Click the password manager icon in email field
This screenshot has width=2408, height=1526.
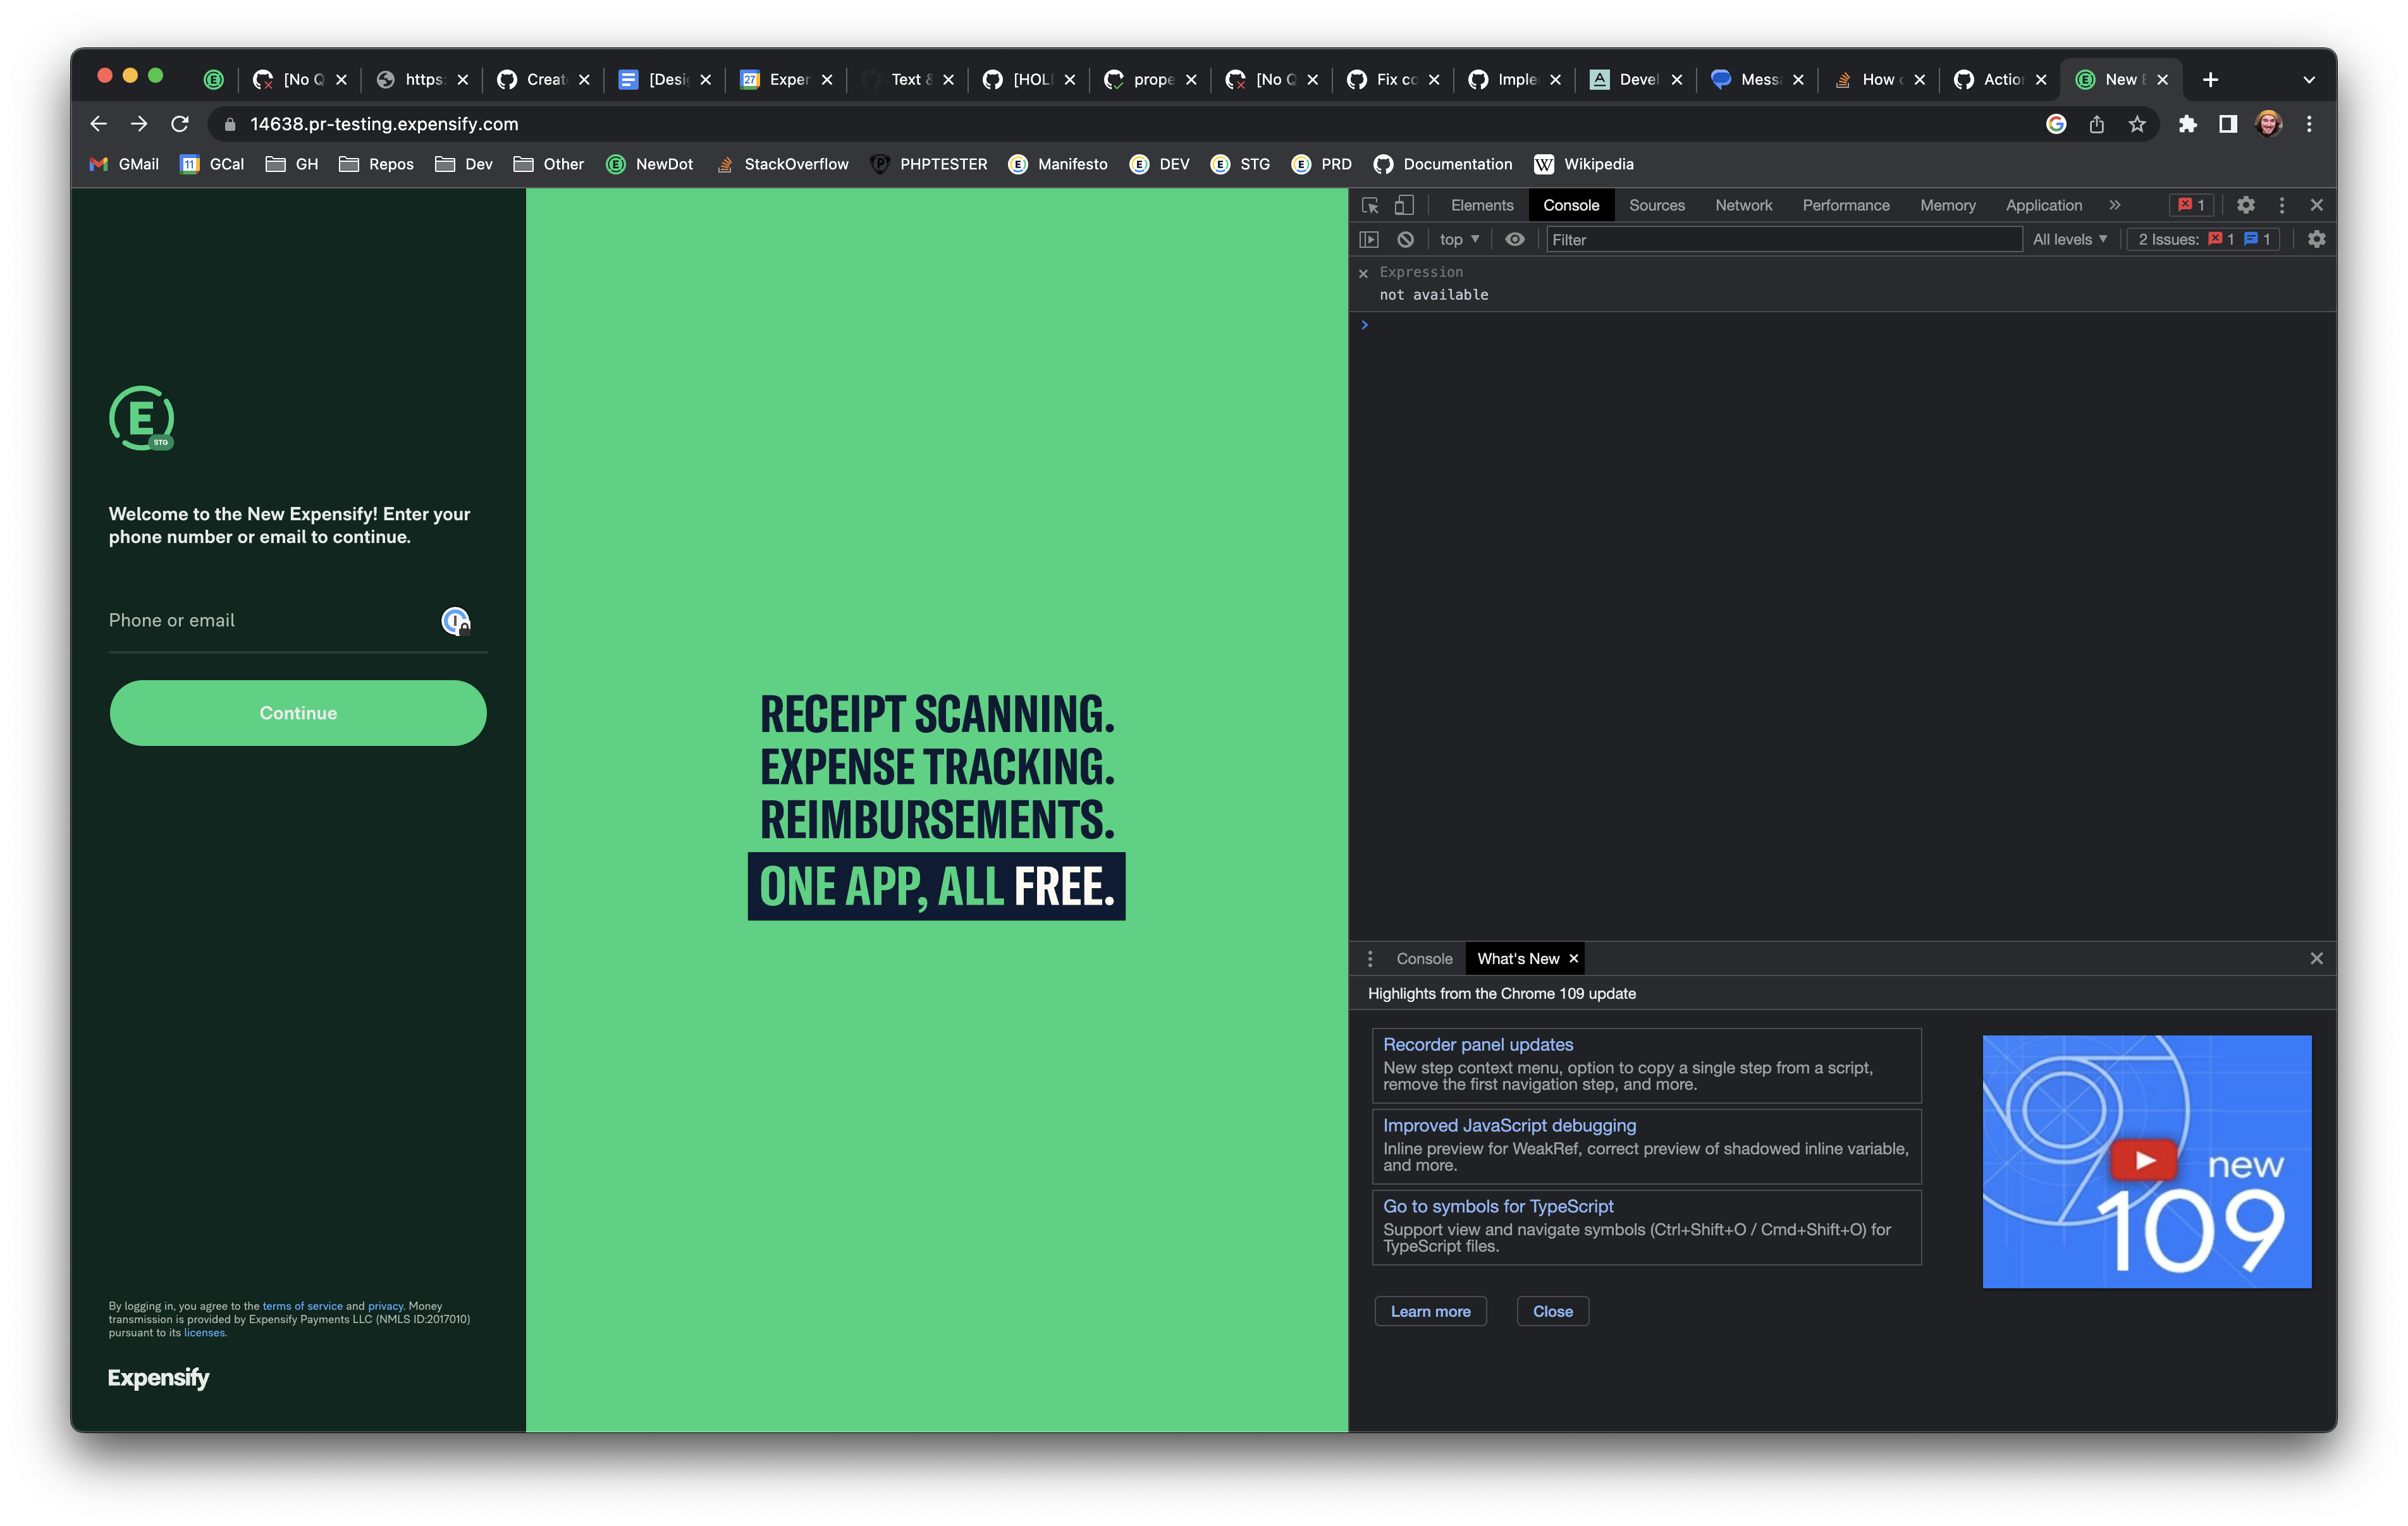[455, 621]
